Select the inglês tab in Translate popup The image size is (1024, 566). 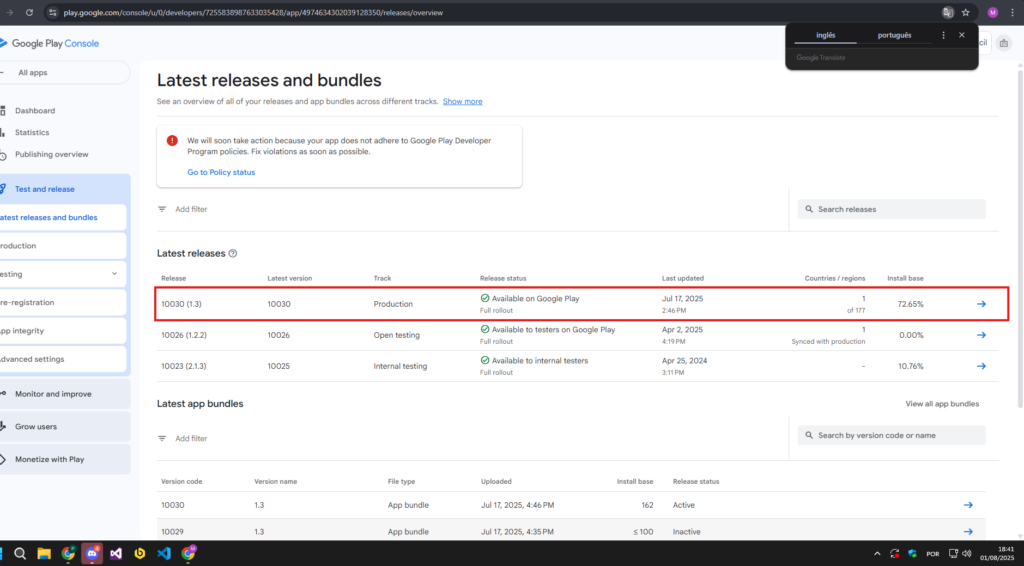click(825, 35)
